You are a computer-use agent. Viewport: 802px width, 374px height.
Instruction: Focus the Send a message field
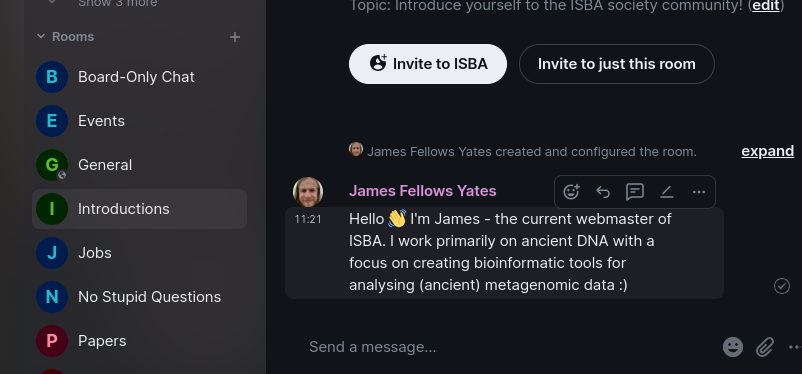click(509, 347)
